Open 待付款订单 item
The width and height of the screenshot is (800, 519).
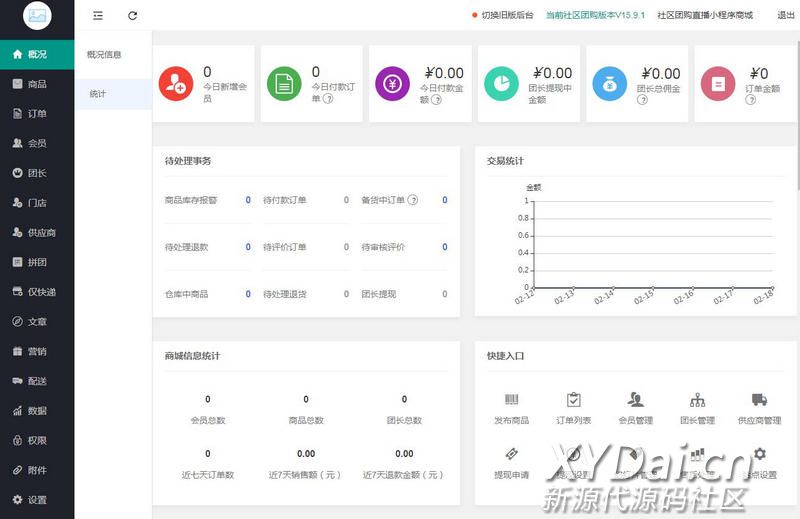tap(306, 200)
